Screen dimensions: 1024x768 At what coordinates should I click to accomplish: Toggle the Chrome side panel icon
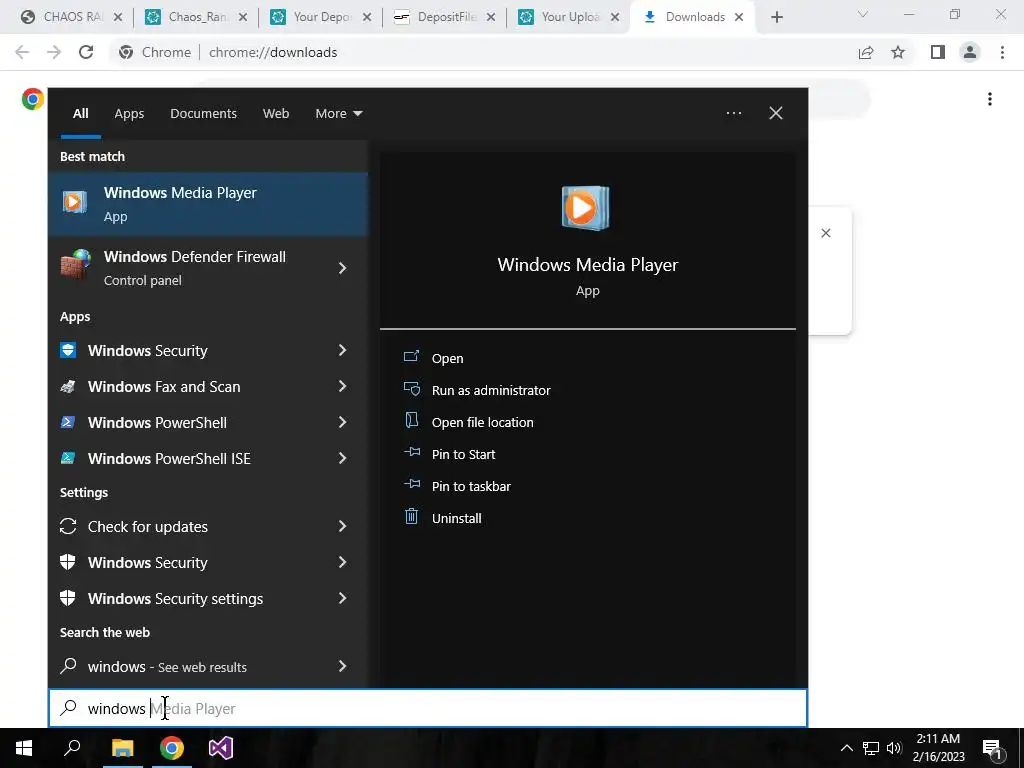click(x=938, y=52)
